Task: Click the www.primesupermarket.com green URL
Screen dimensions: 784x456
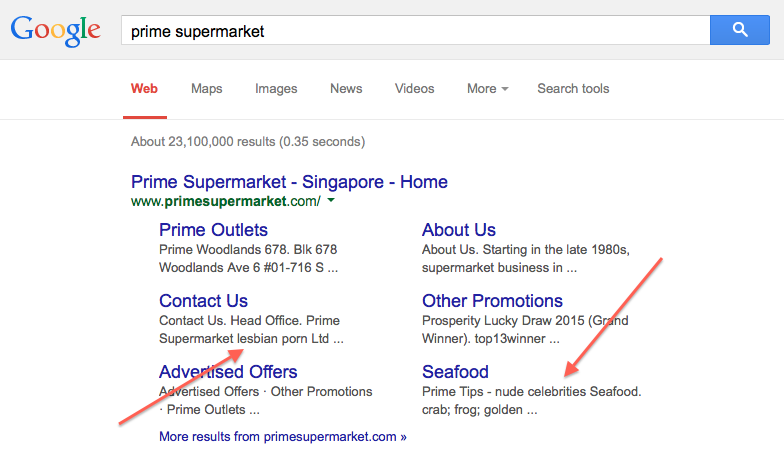Action: tap(225, 202)
